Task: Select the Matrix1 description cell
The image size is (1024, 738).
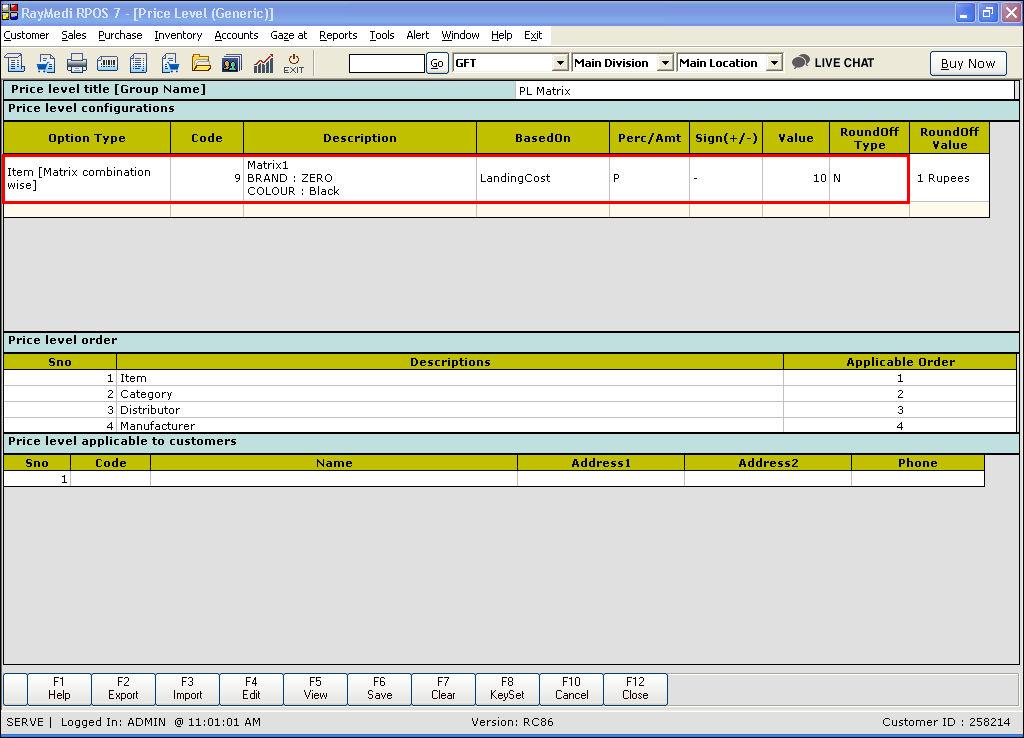Action: click(359, 178)
